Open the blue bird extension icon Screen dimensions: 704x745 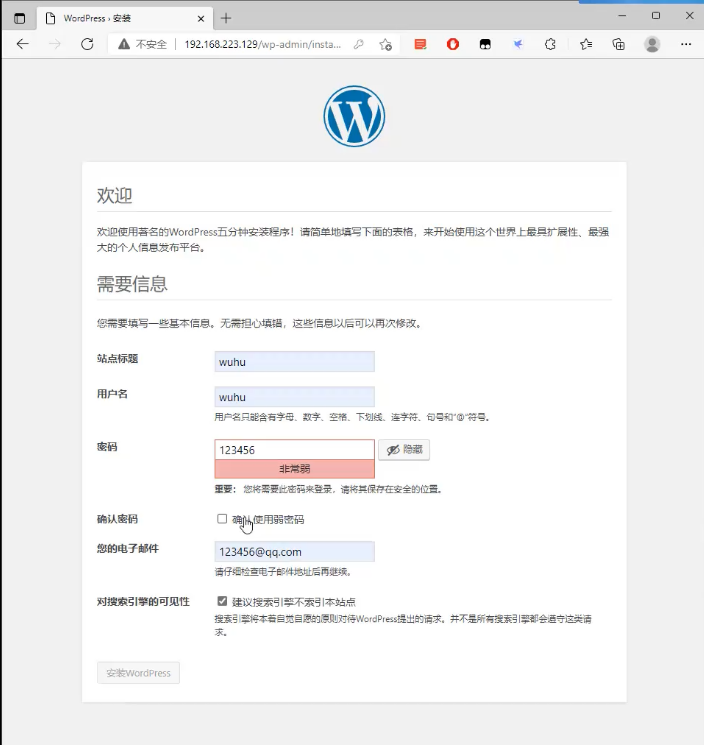518,44
